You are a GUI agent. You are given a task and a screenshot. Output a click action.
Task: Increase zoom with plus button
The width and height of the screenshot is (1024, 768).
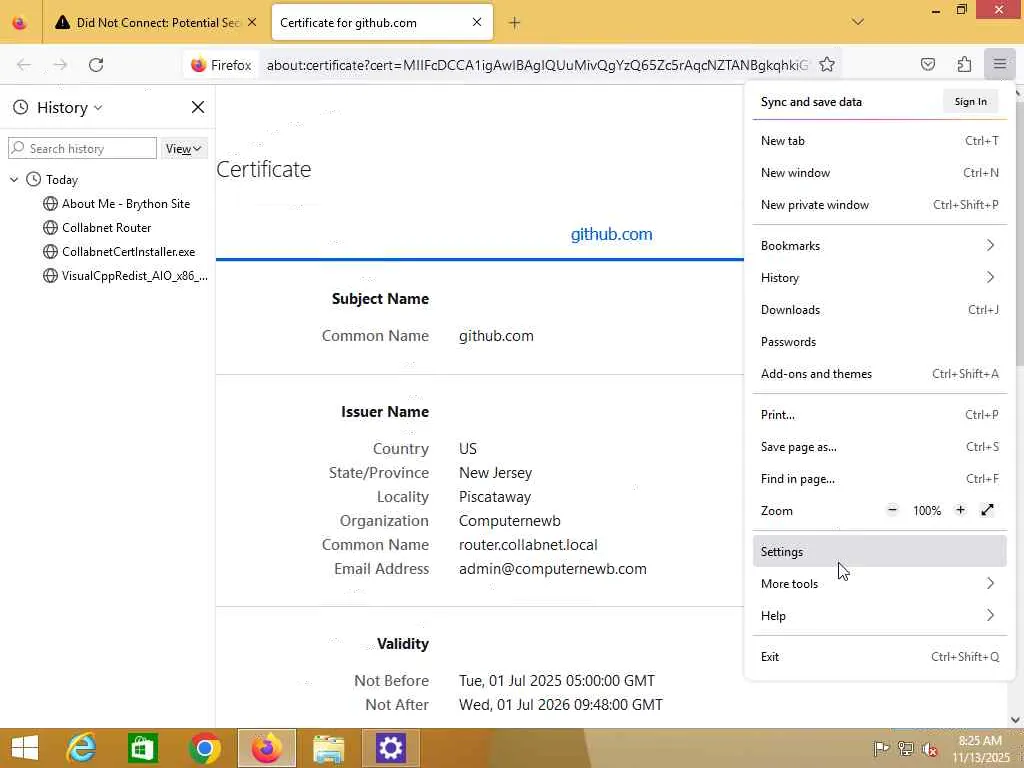pos(960,510)
